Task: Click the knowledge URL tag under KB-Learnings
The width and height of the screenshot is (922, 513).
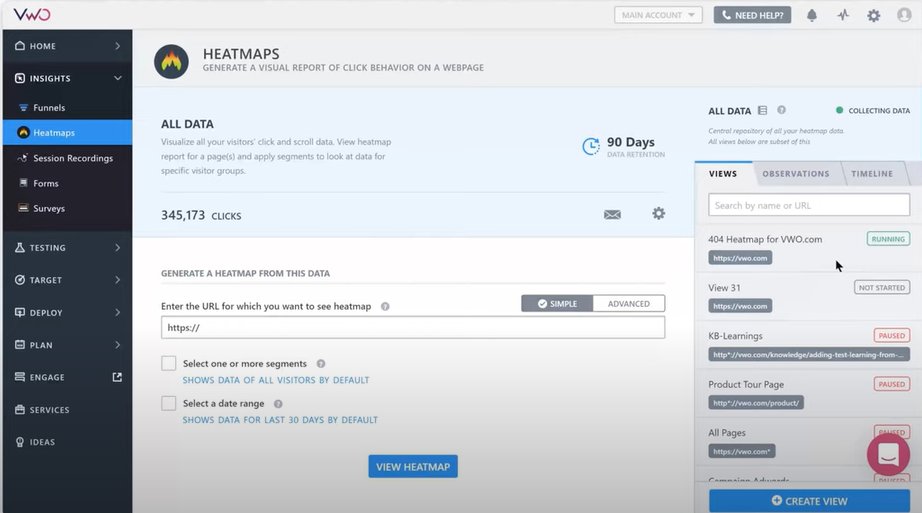Action: pos(808,355)
